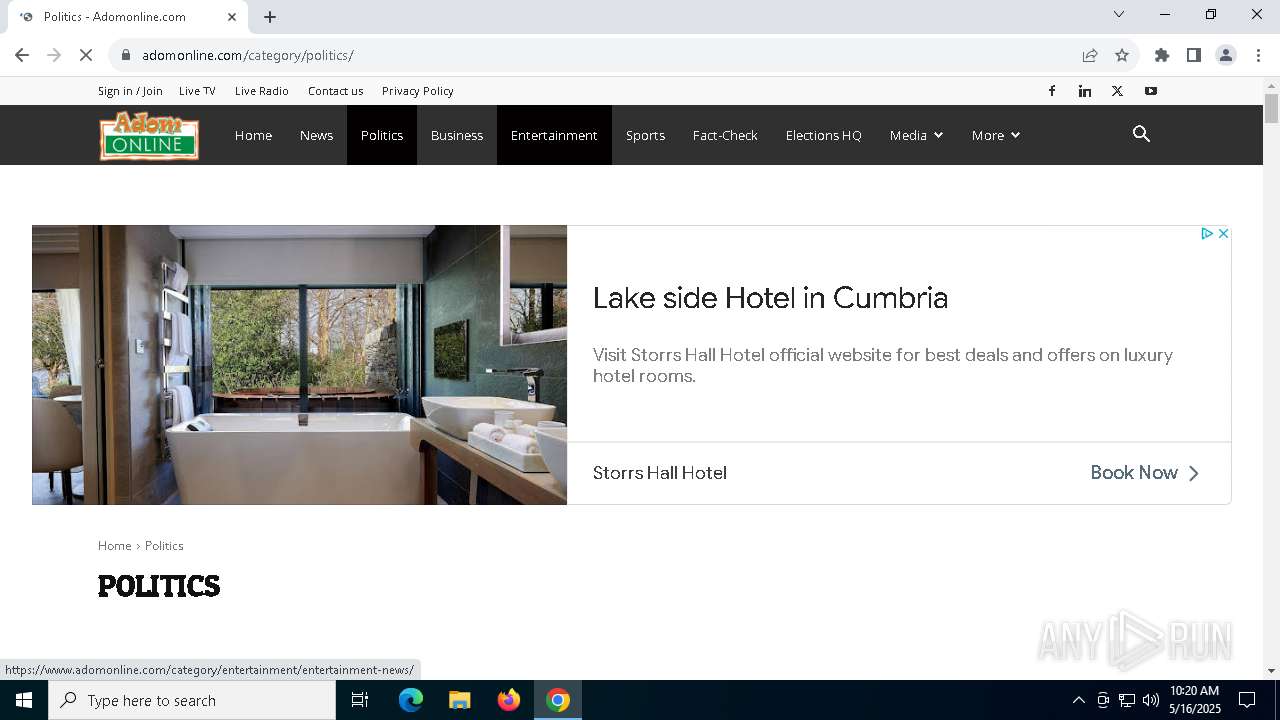Select the Politics nav item

(x=382, y=135)
